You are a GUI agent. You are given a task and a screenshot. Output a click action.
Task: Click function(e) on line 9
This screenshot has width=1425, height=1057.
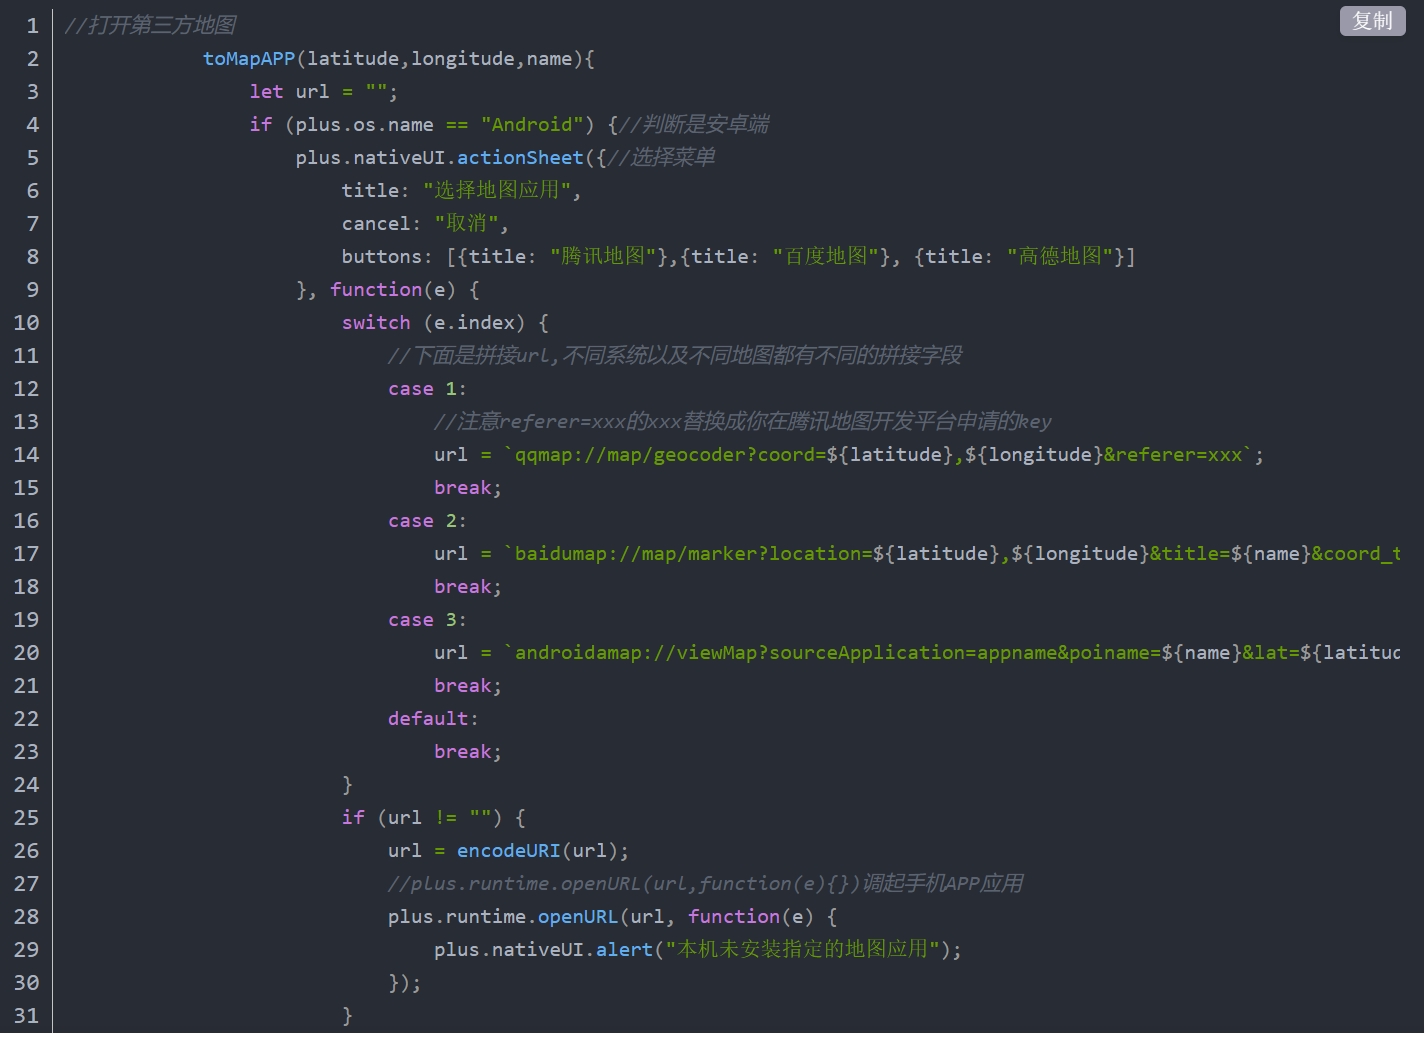click(x=393, y=289)
